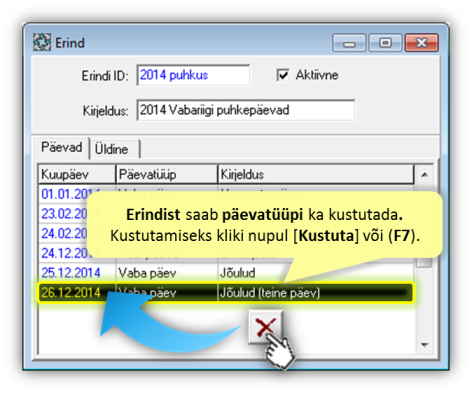Maximize the Erind window
Screen dimensions: 472x393
point(385,42)
